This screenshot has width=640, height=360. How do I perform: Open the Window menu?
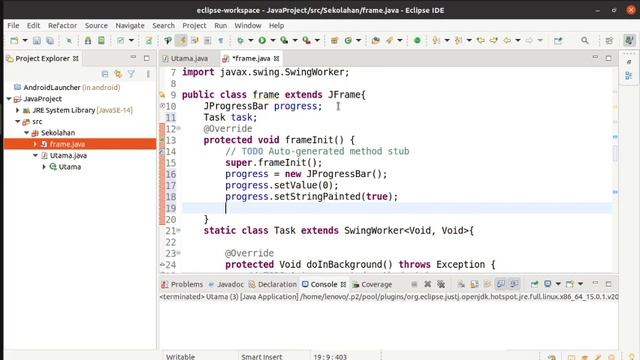(x=247, y=25)
